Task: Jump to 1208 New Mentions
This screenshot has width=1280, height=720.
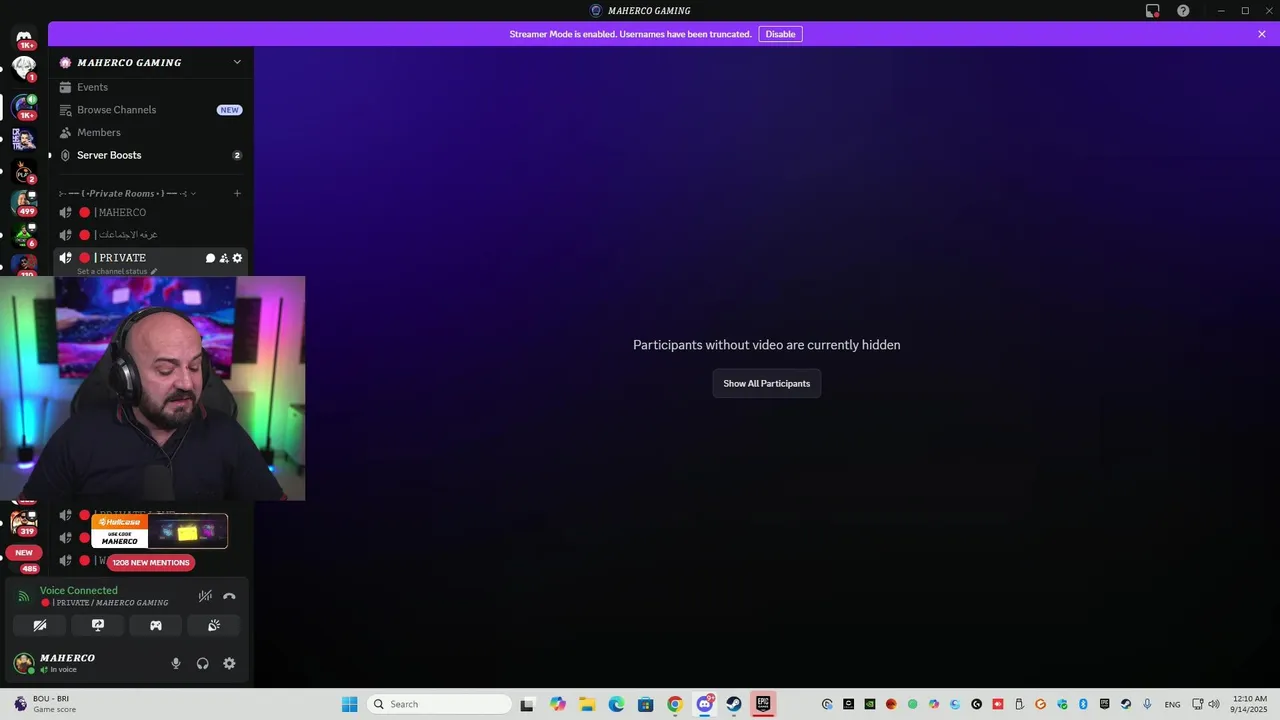Action: (x=151, y=563)
